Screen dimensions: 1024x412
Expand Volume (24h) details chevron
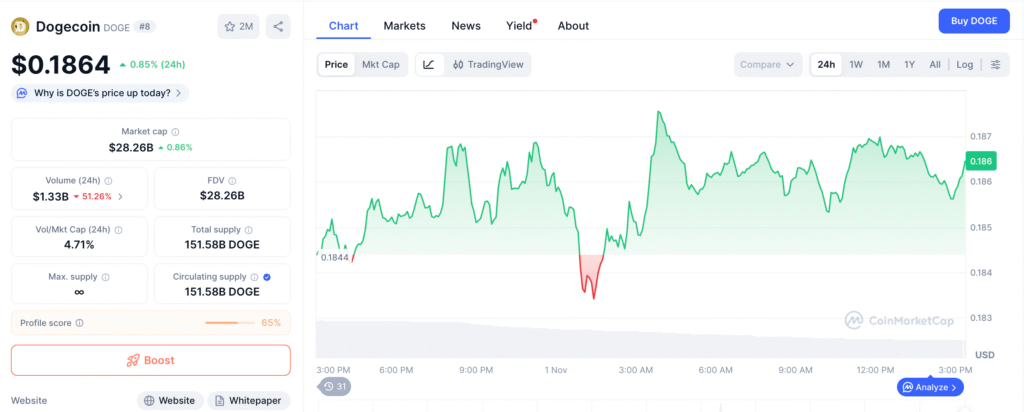tap(121, 196)
